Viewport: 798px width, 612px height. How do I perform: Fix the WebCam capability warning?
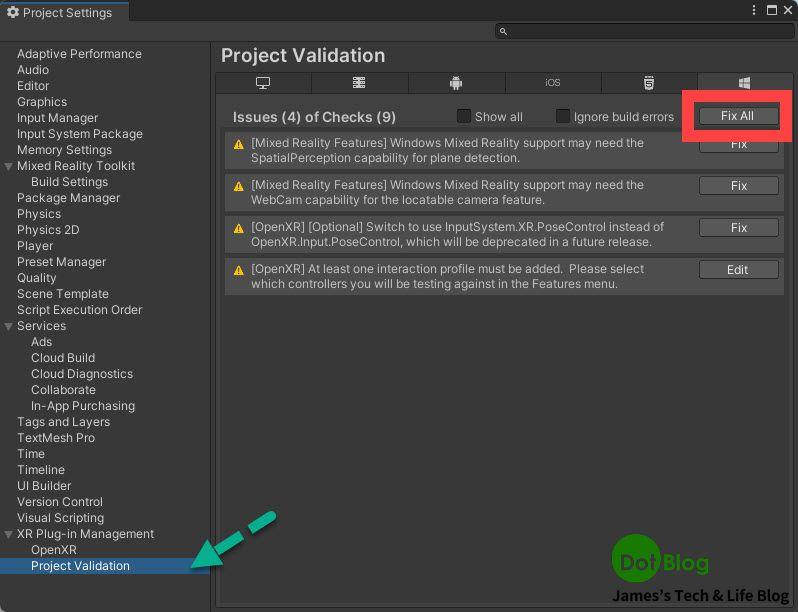point(738,186)
